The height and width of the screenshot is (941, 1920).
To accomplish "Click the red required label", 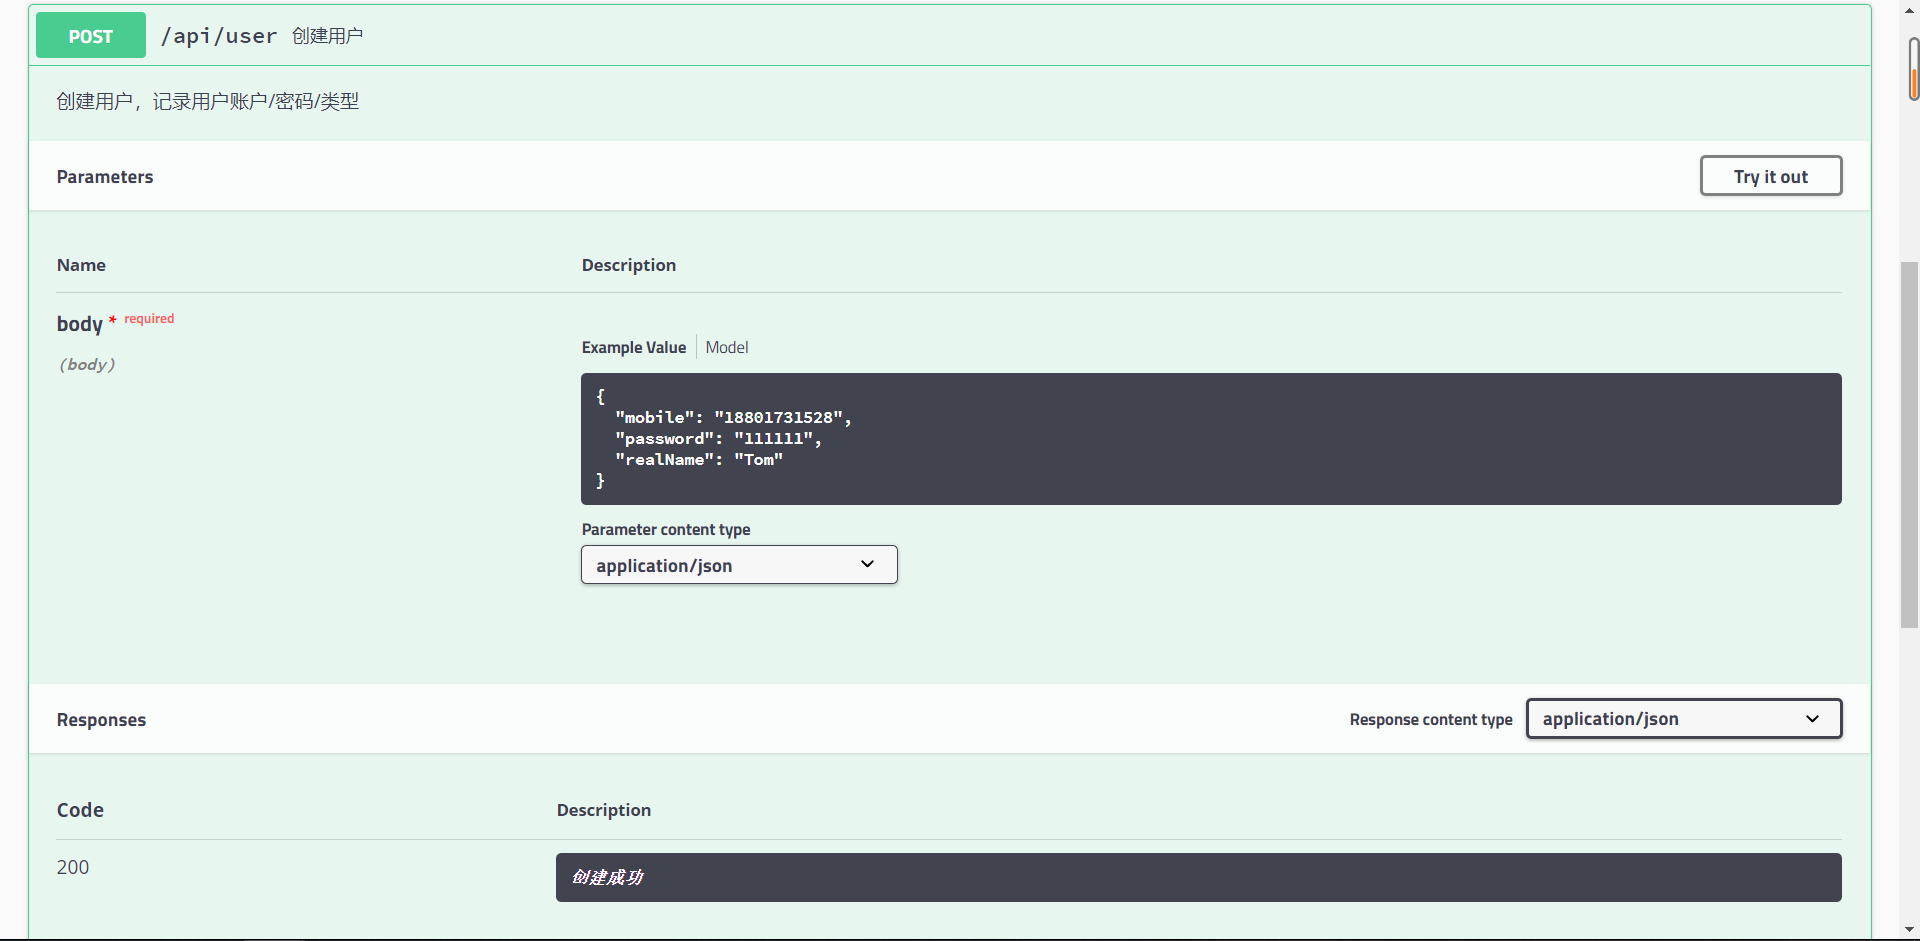I will point(149,319).
